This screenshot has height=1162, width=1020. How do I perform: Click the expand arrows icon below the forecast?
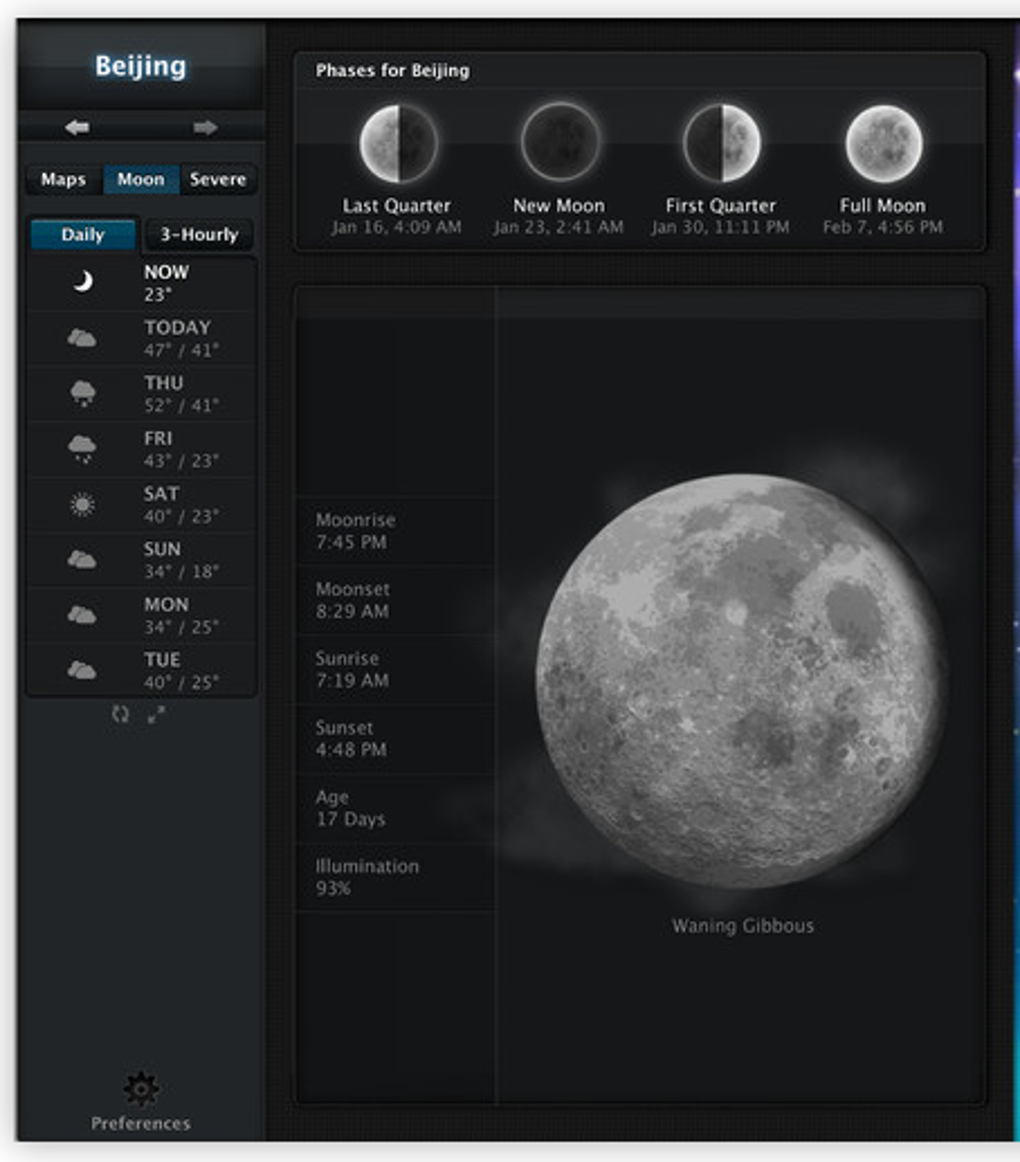(x=156, y=714)
